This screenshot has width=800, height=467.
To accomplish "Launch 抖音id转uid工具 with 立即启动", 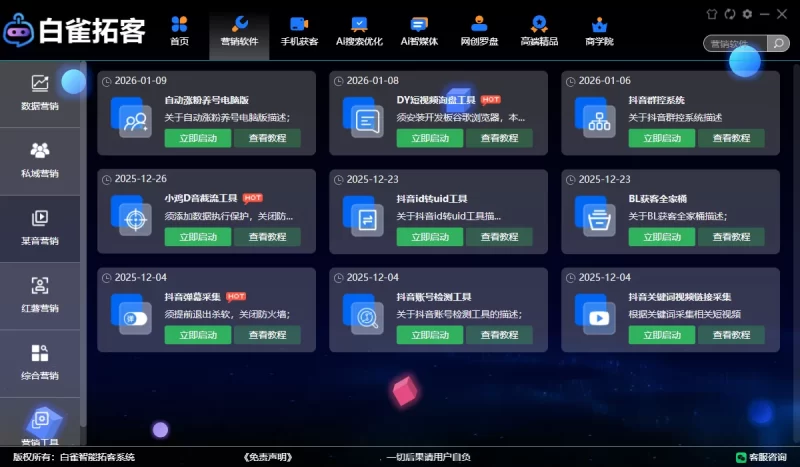I will [430, 237].
